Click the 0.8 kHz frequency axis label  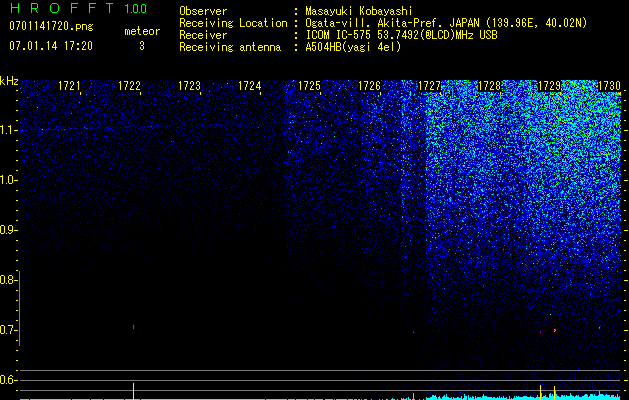coord(8,280)
